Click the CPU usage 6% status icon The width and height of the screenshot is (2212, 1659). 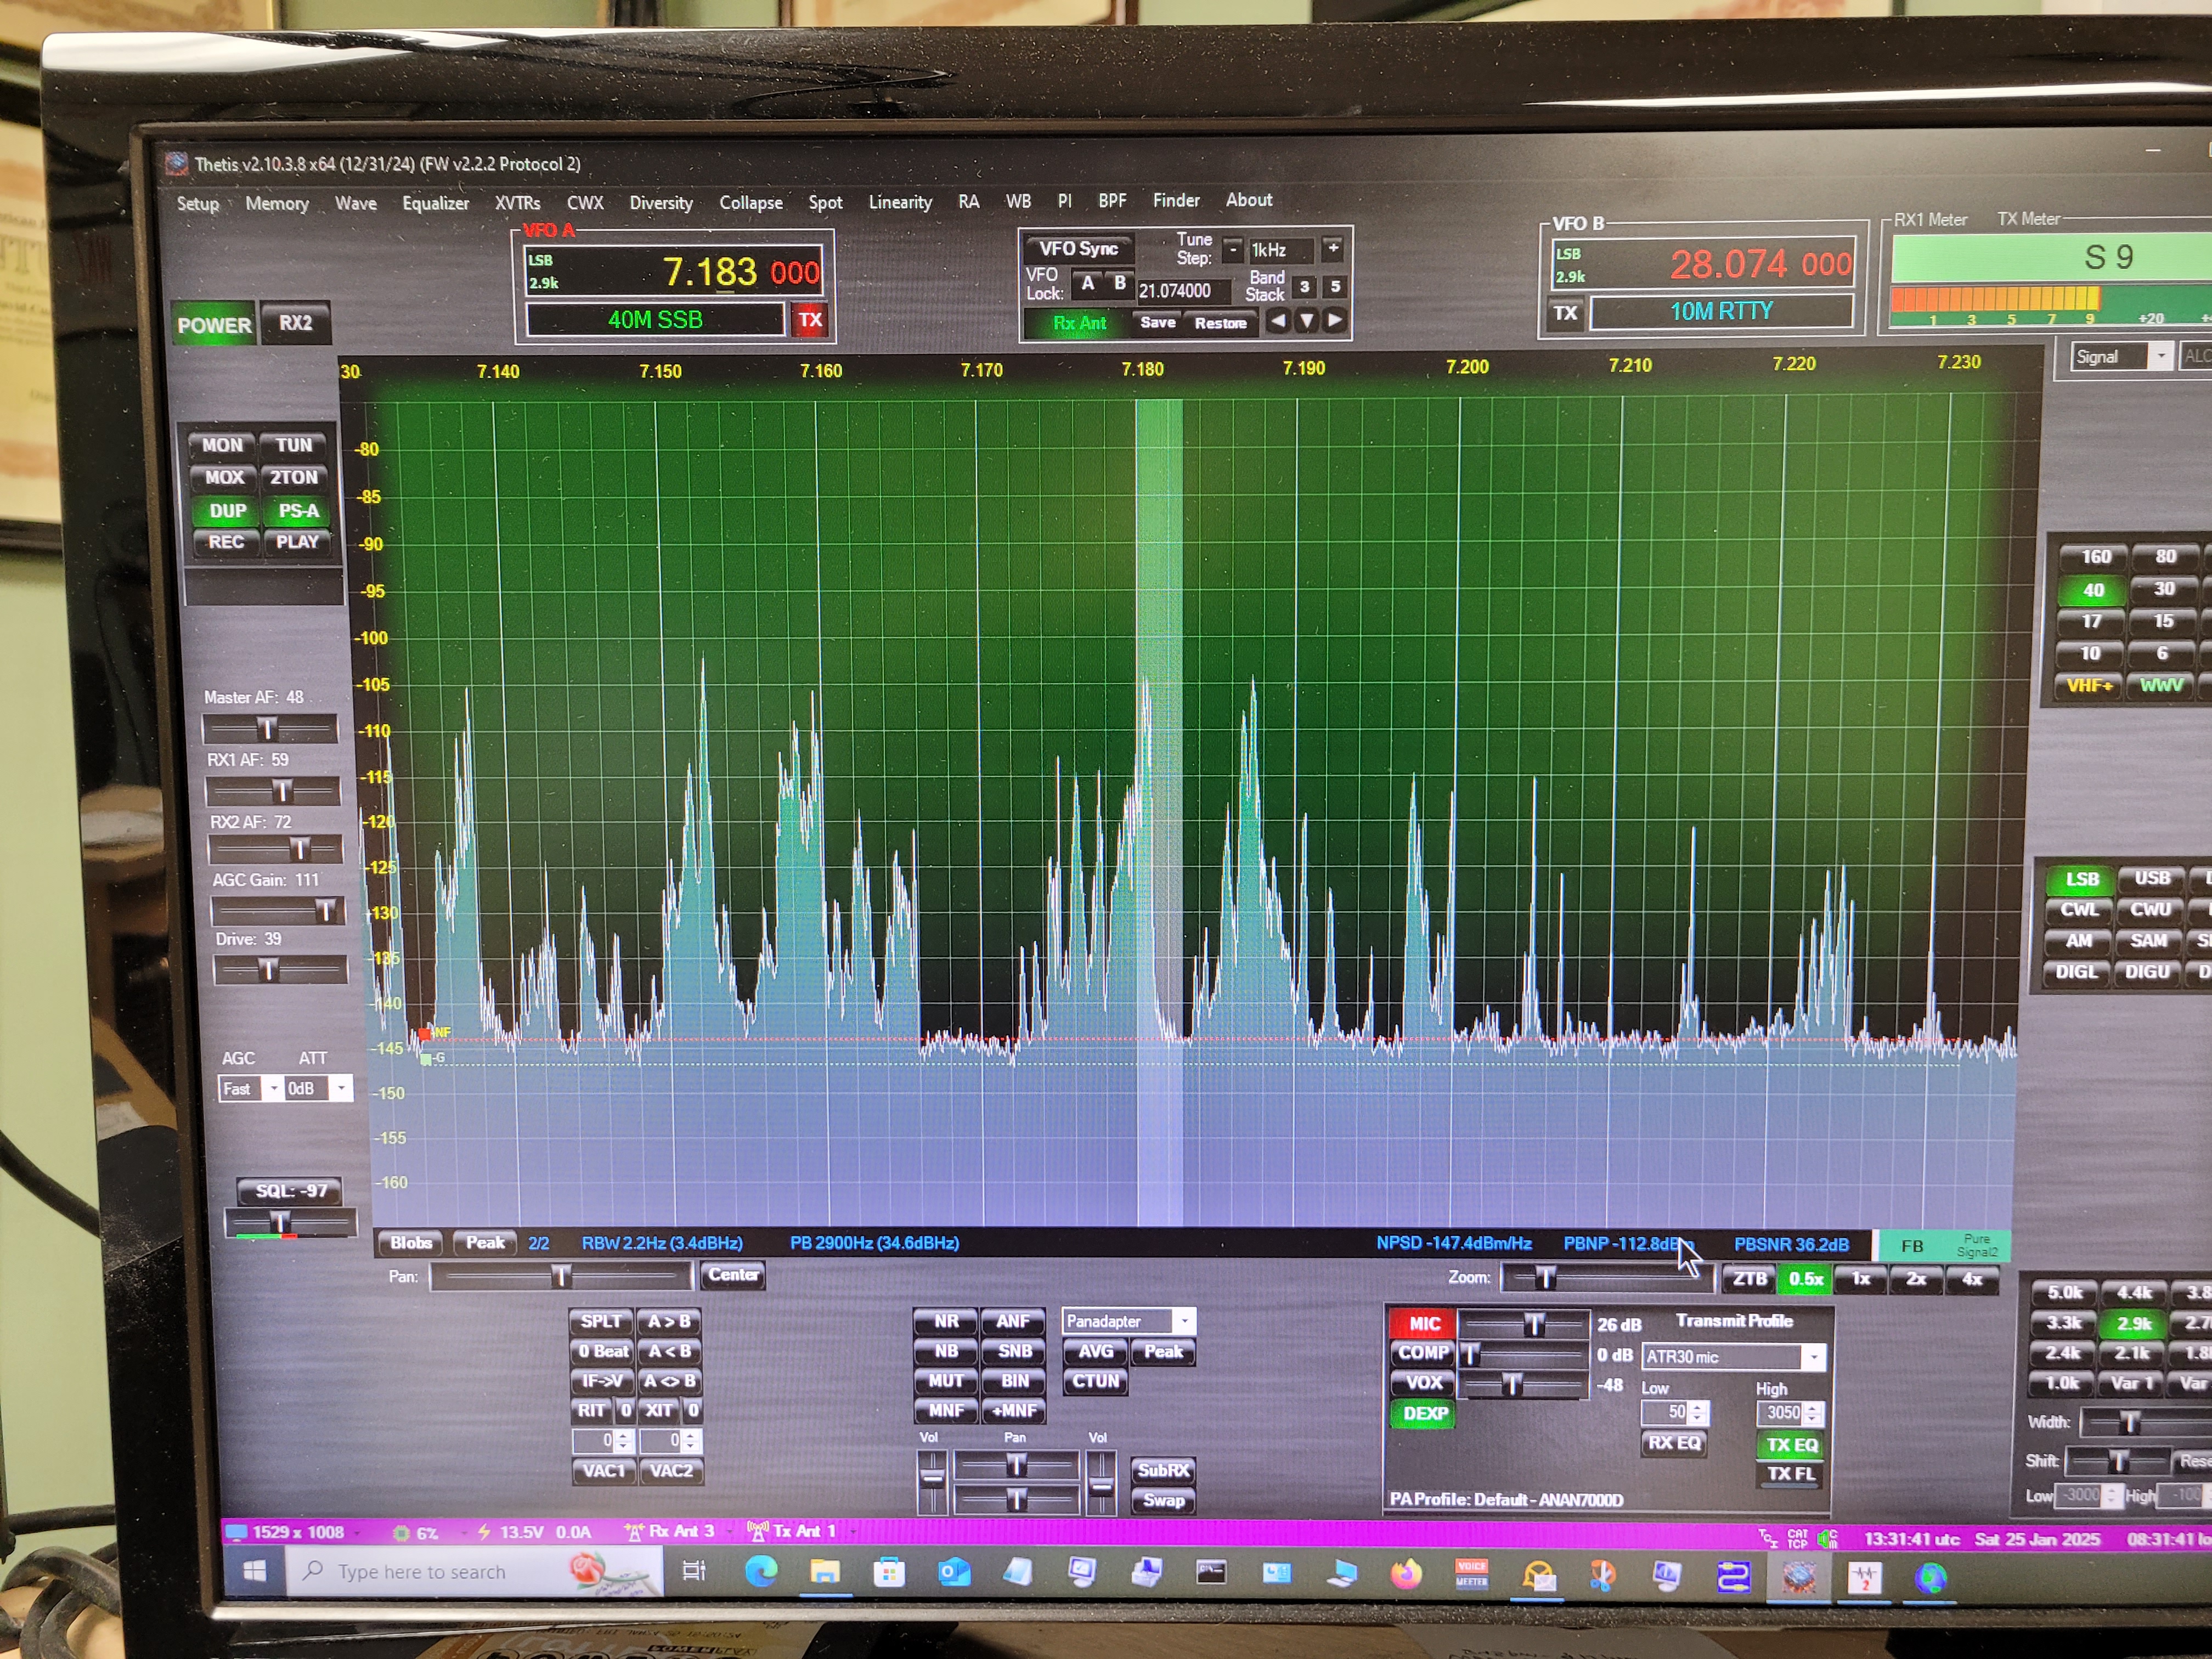pyautogui.click(x=401, y=1532)
